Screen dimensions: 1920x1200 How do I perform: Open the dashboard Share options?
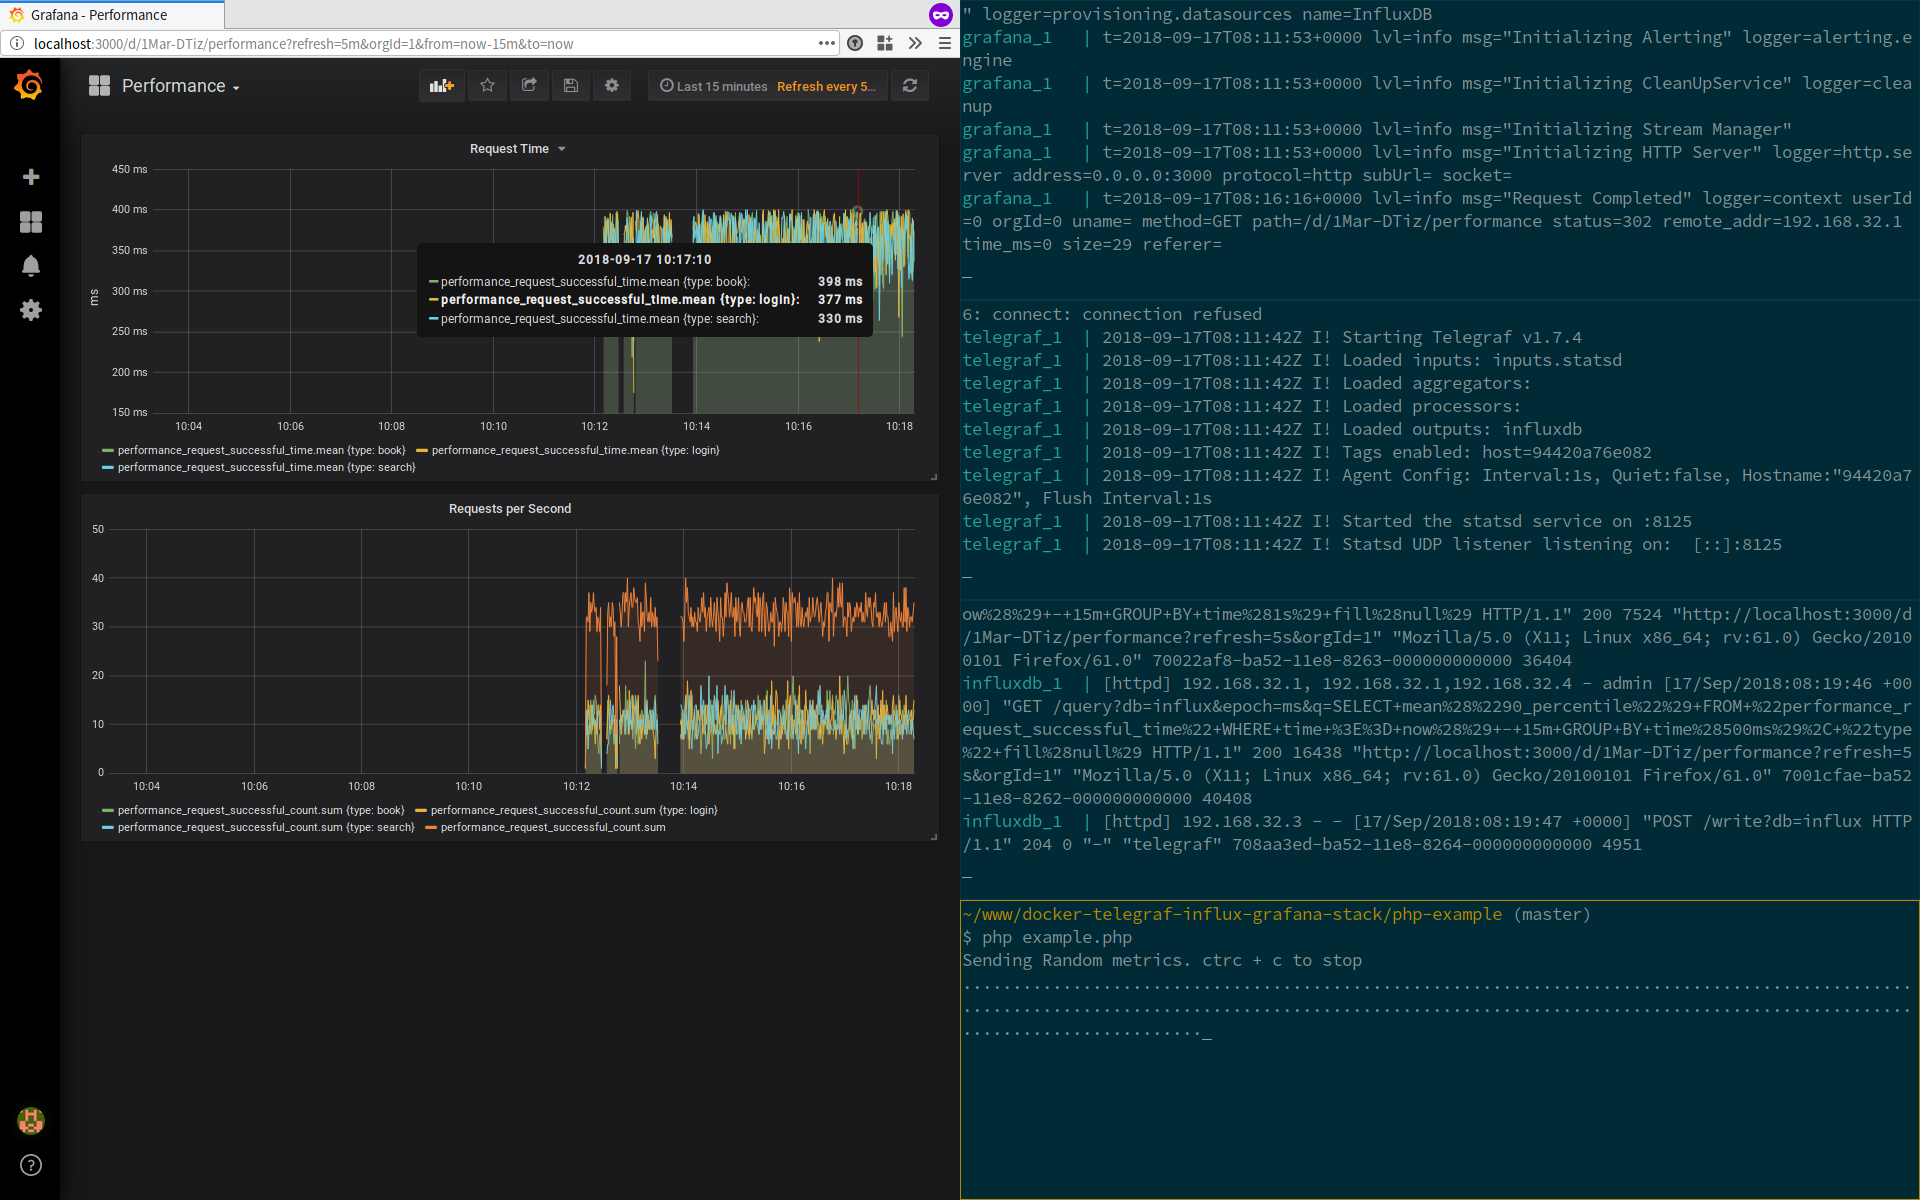tap(529, 86)
